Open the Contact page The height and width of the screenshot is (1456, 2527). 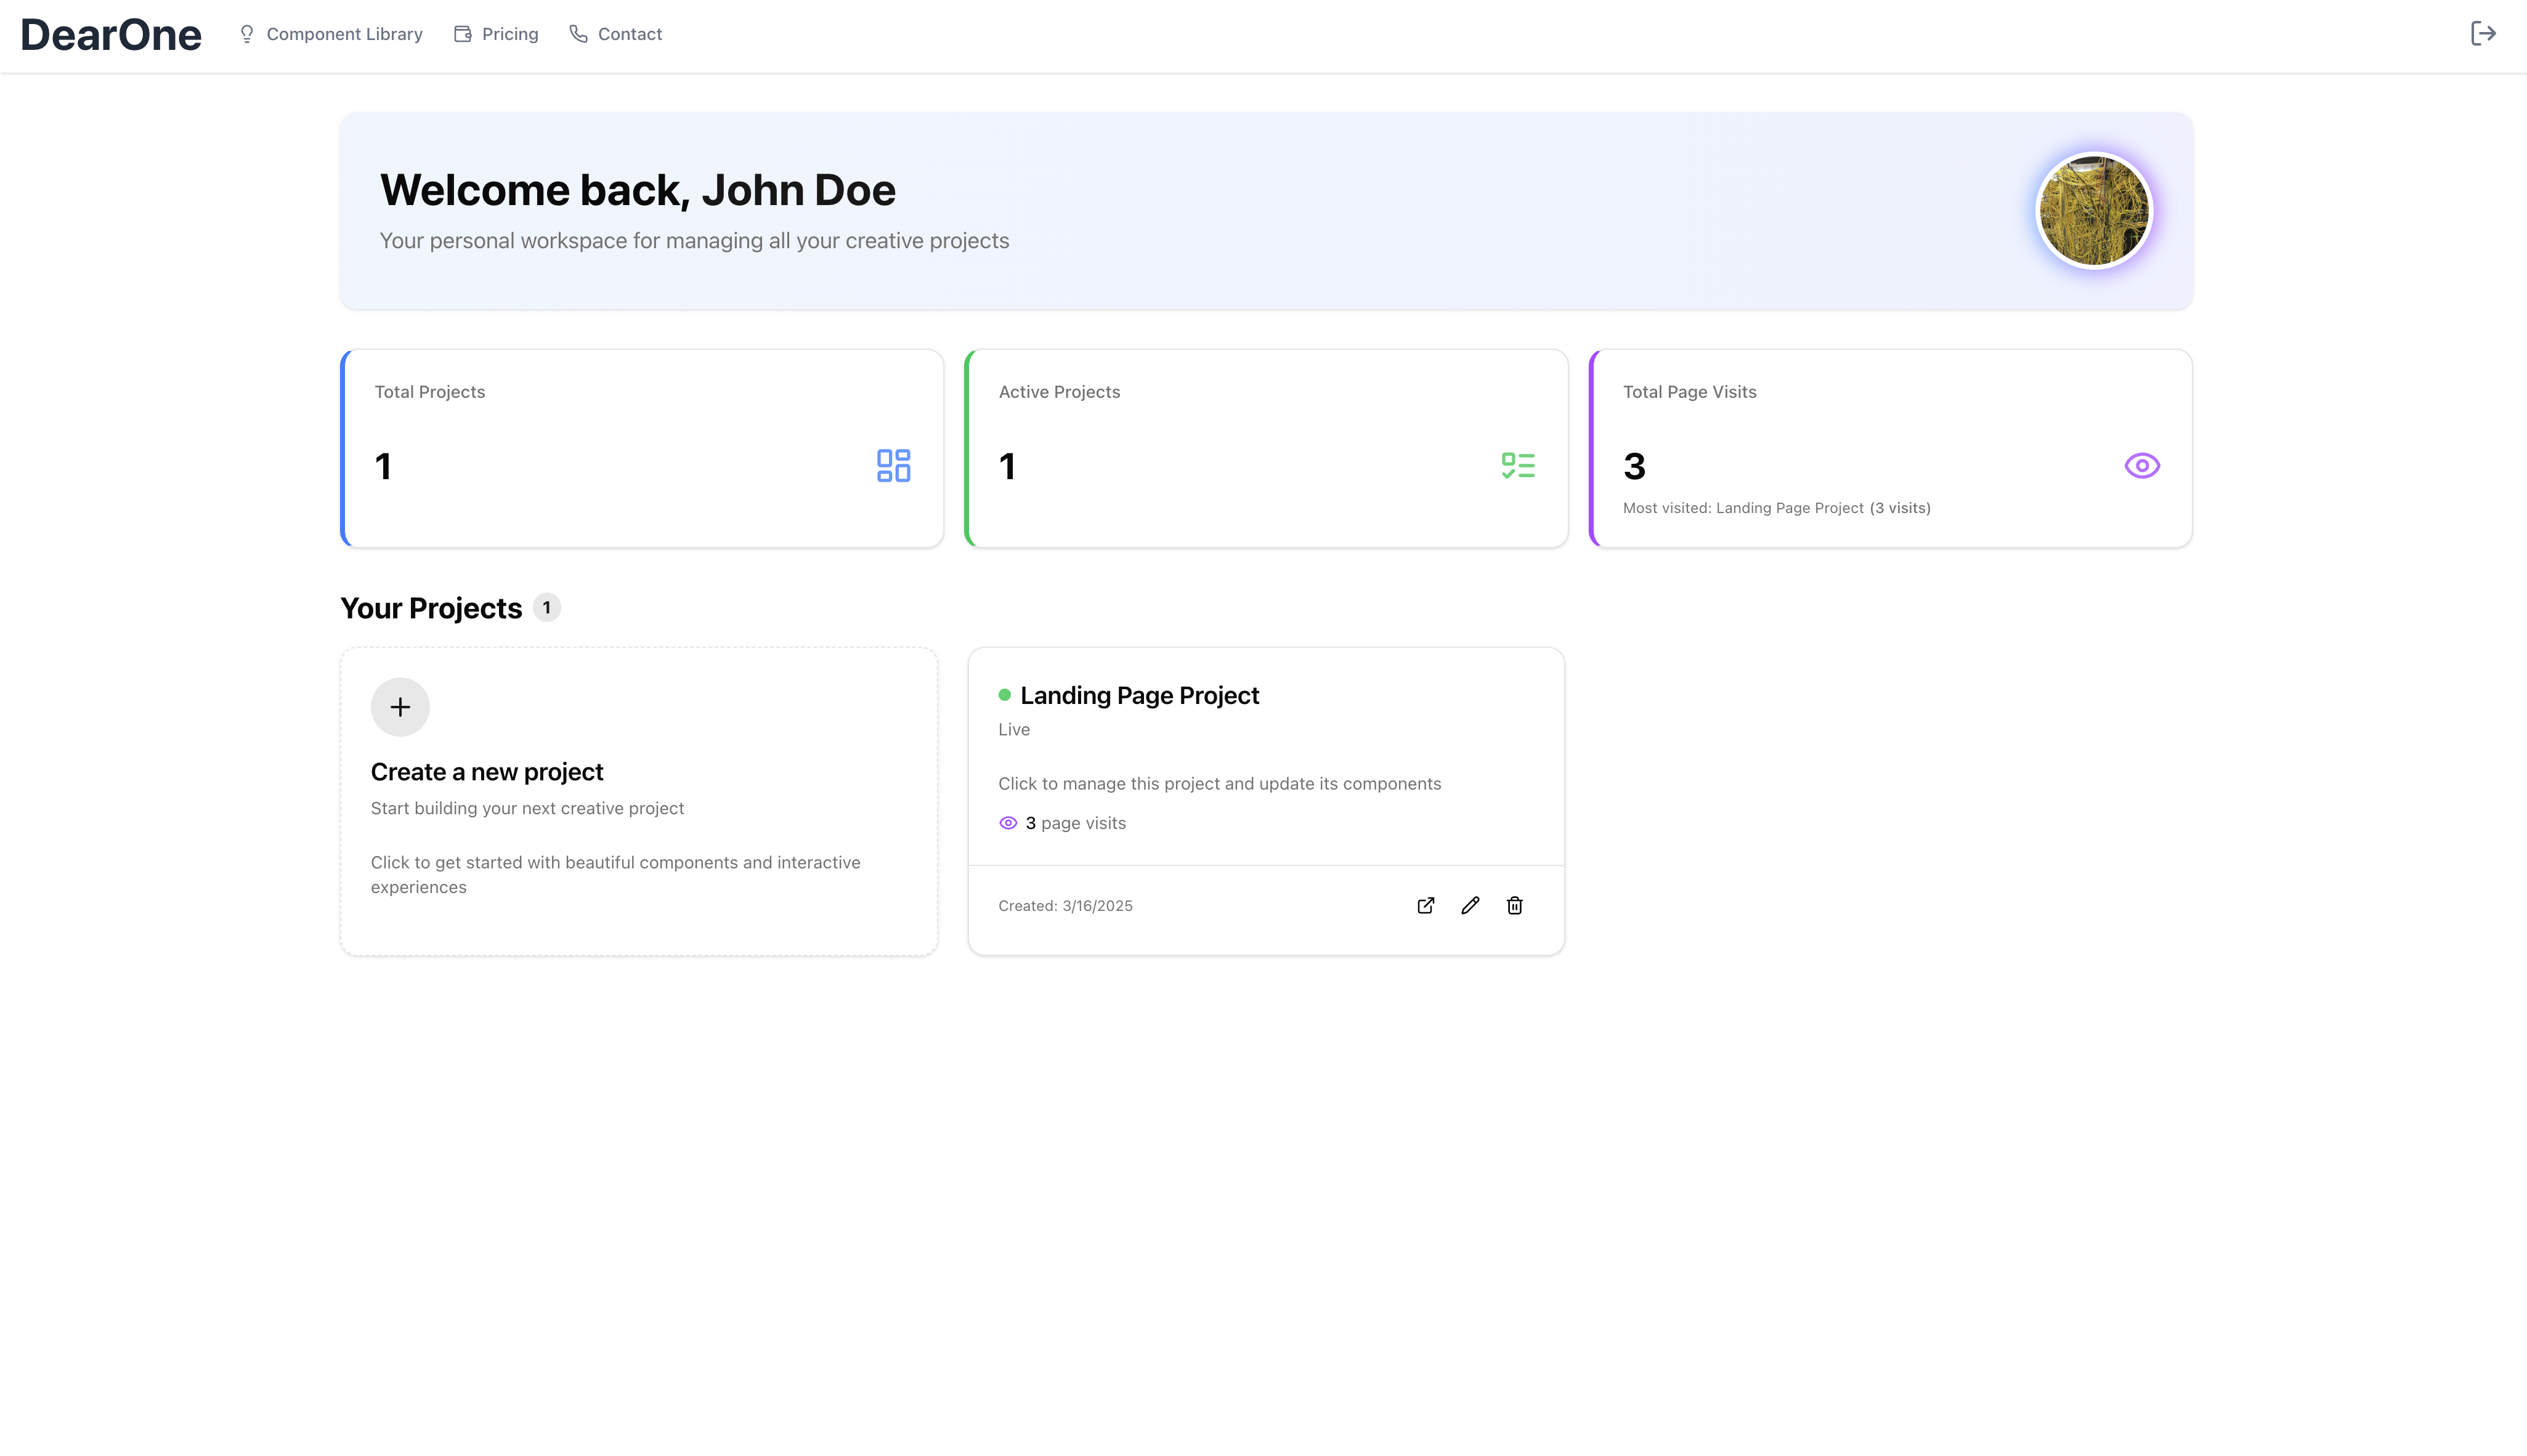click(x=629, y=34)
